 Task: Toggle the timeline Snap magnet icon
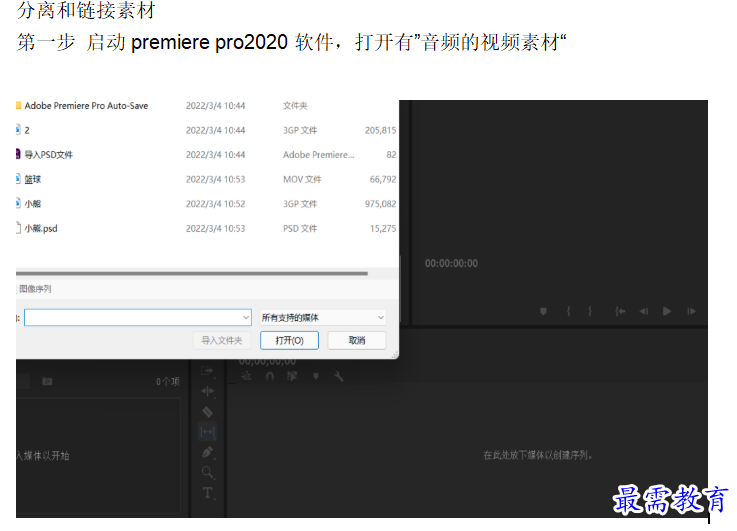click(270, 376)
